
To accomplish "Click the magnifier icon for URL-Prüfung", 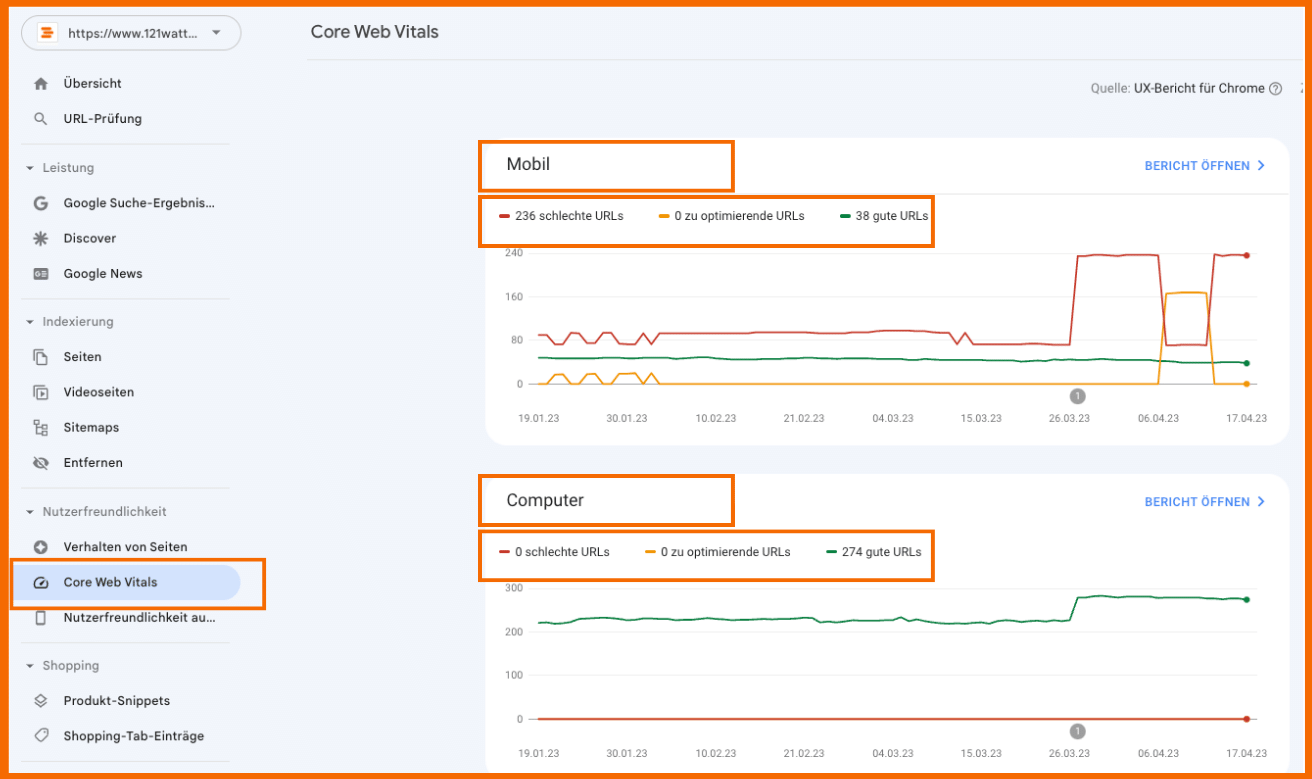I will coord(41,119).
